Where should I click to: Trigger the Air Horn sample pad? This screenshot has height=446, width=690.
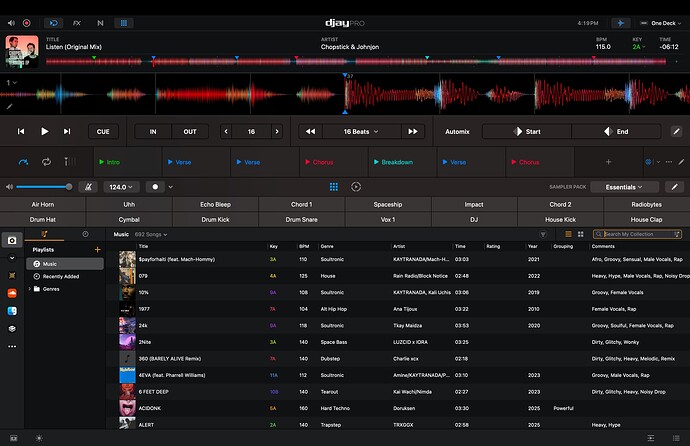[x=43, y=205]
